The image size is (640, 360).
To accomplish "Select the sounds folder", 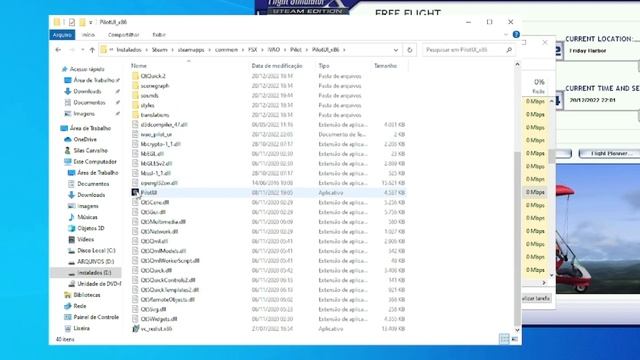I will tap(149, 96).
